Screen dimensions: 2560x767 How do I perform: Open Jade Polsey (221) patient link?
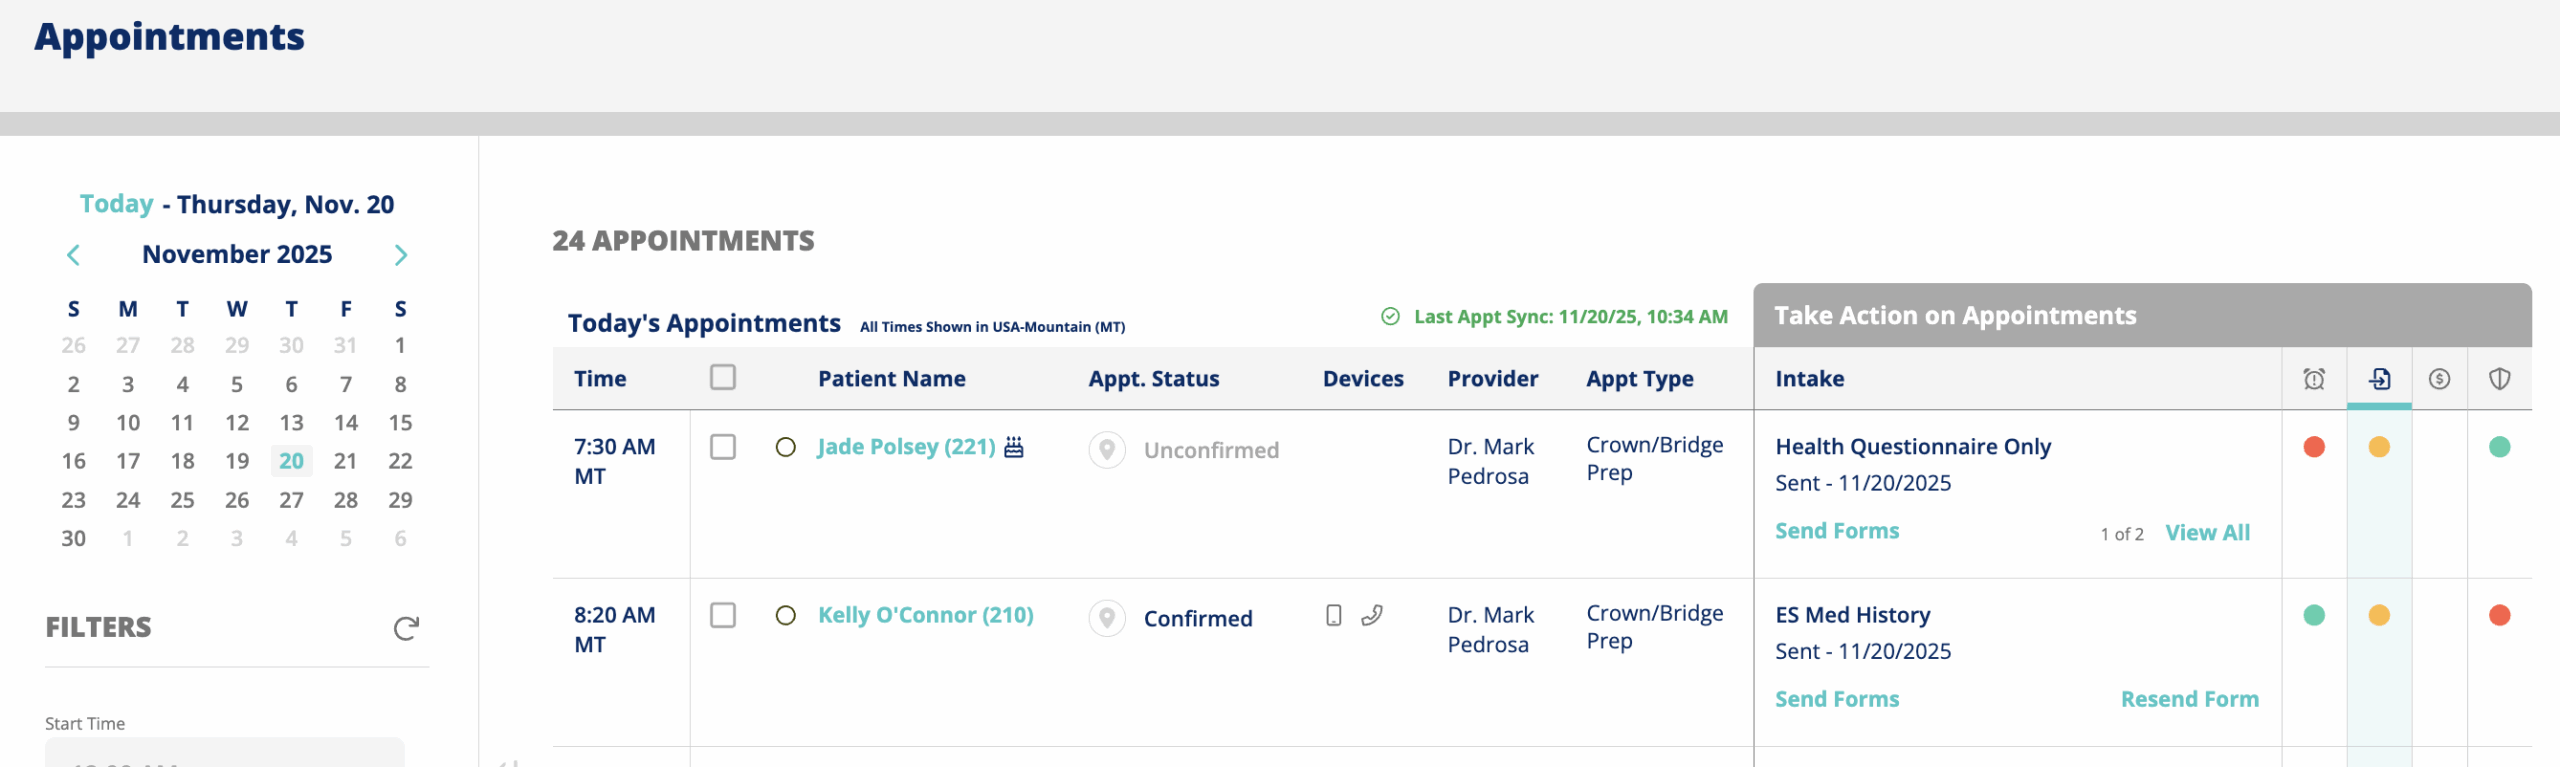(907, 447)
